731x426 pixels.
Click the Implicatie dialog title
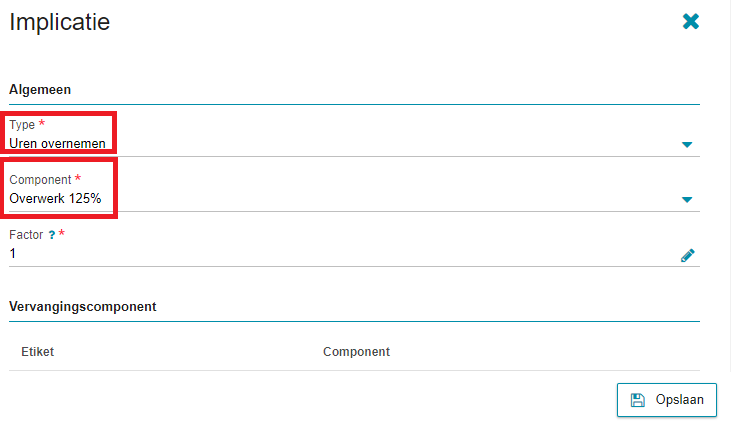click(60, 22)
